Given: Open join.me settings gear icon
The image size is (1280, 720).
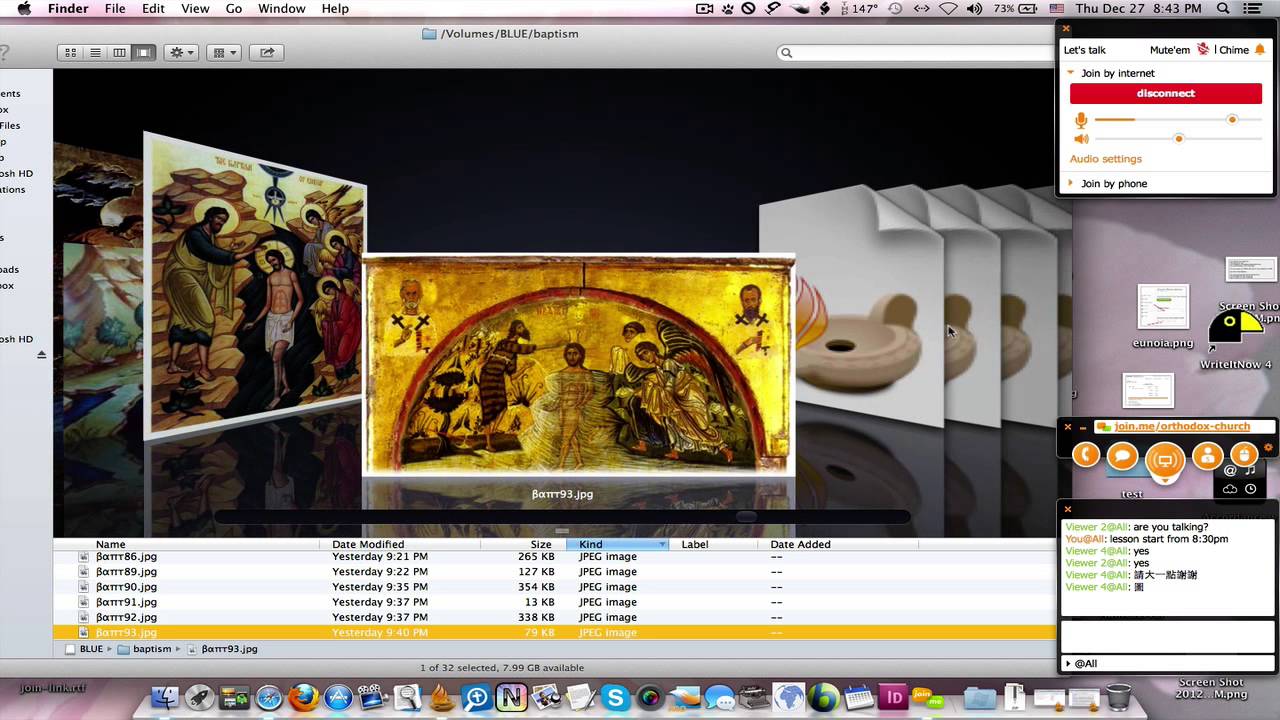Looking at the screenshot, I should [x=1269, y=448].
